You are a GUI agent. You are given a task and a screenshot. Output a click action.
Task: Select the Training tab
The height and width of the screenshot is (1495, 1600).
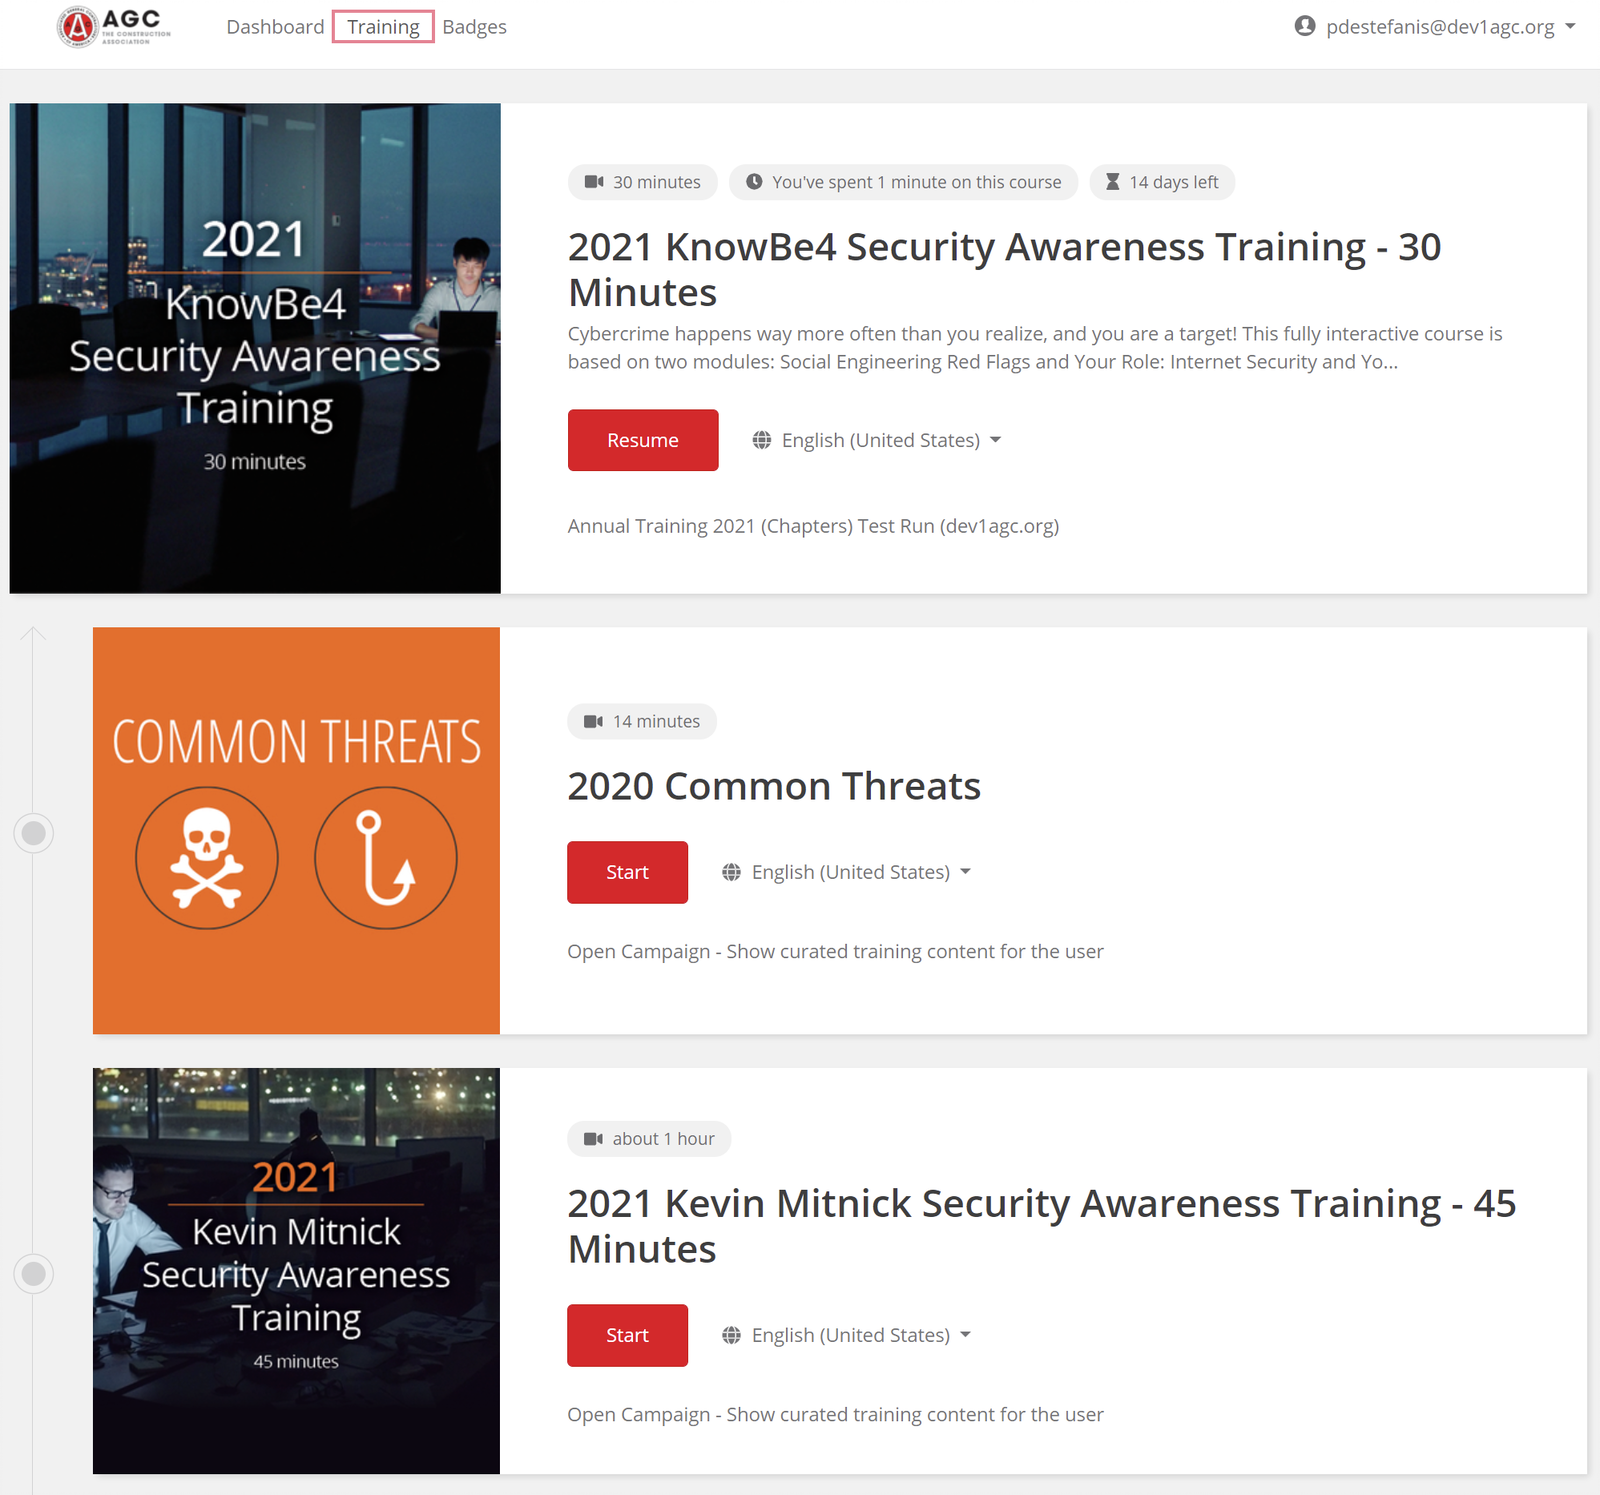(383, 27)
